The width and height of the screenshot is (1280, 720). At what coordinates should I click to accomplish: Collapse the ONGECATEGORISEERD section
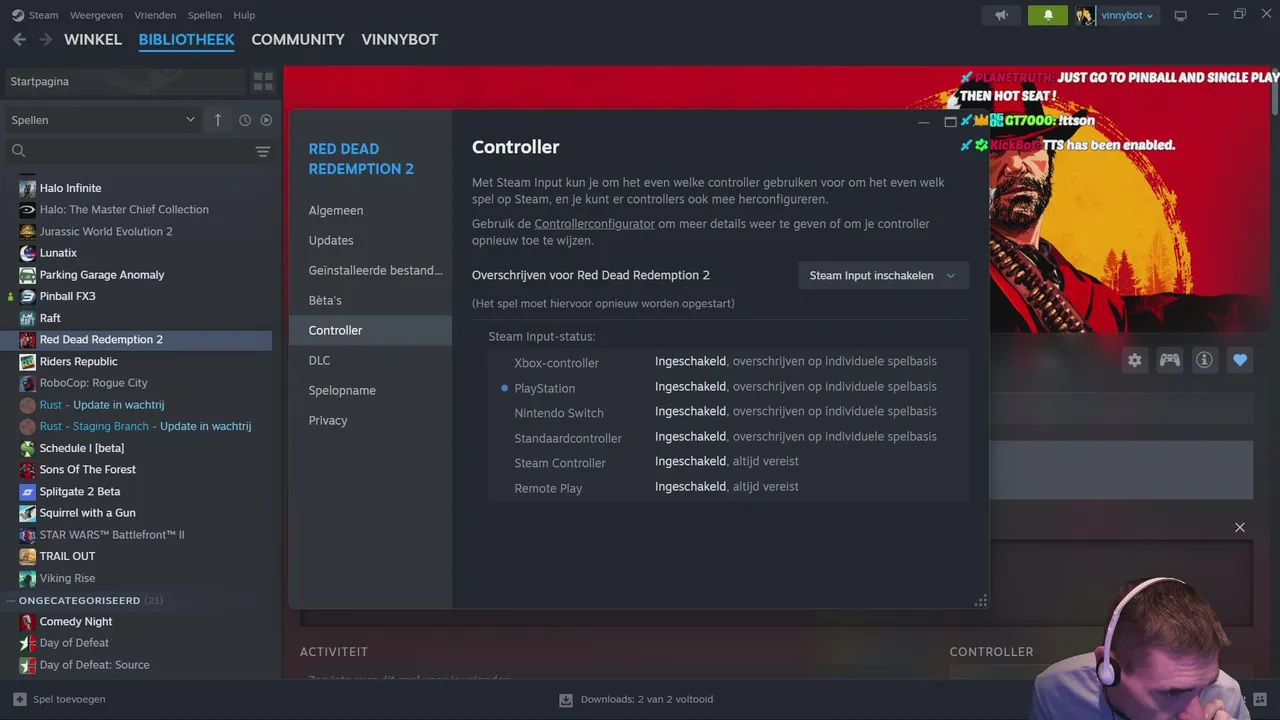pos(11,600)
